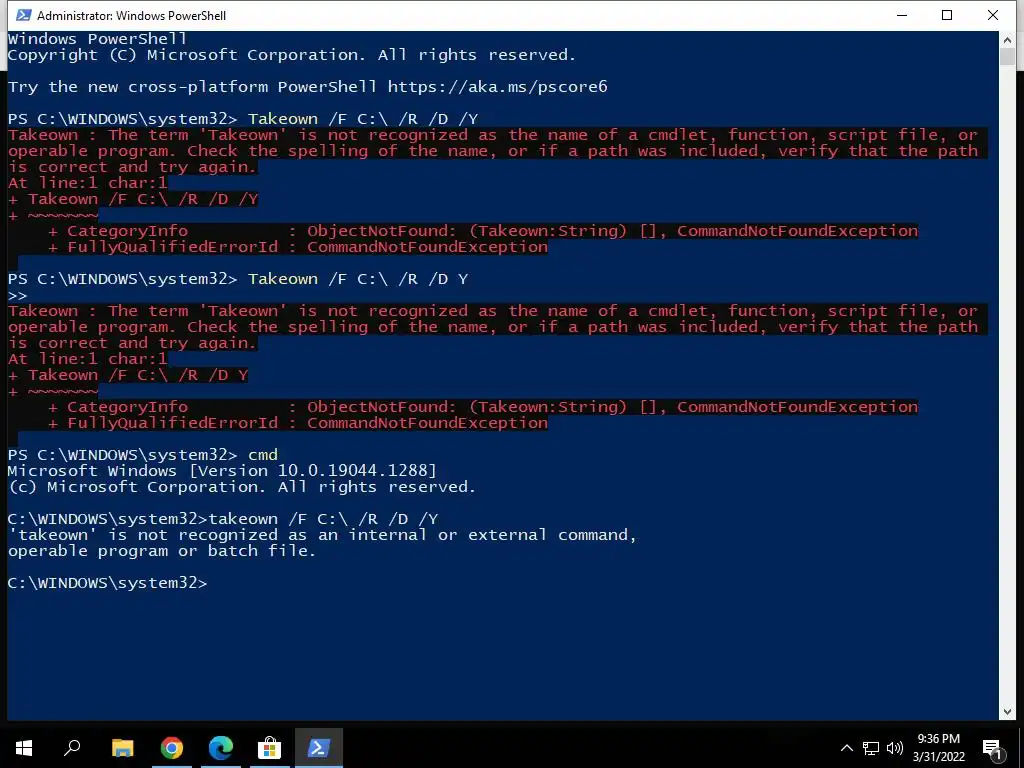This screenshot has width=1024, height=768.
Task: Click the https://aka.ms/pscore6 URL text
Action: click(x=498, y=87)
